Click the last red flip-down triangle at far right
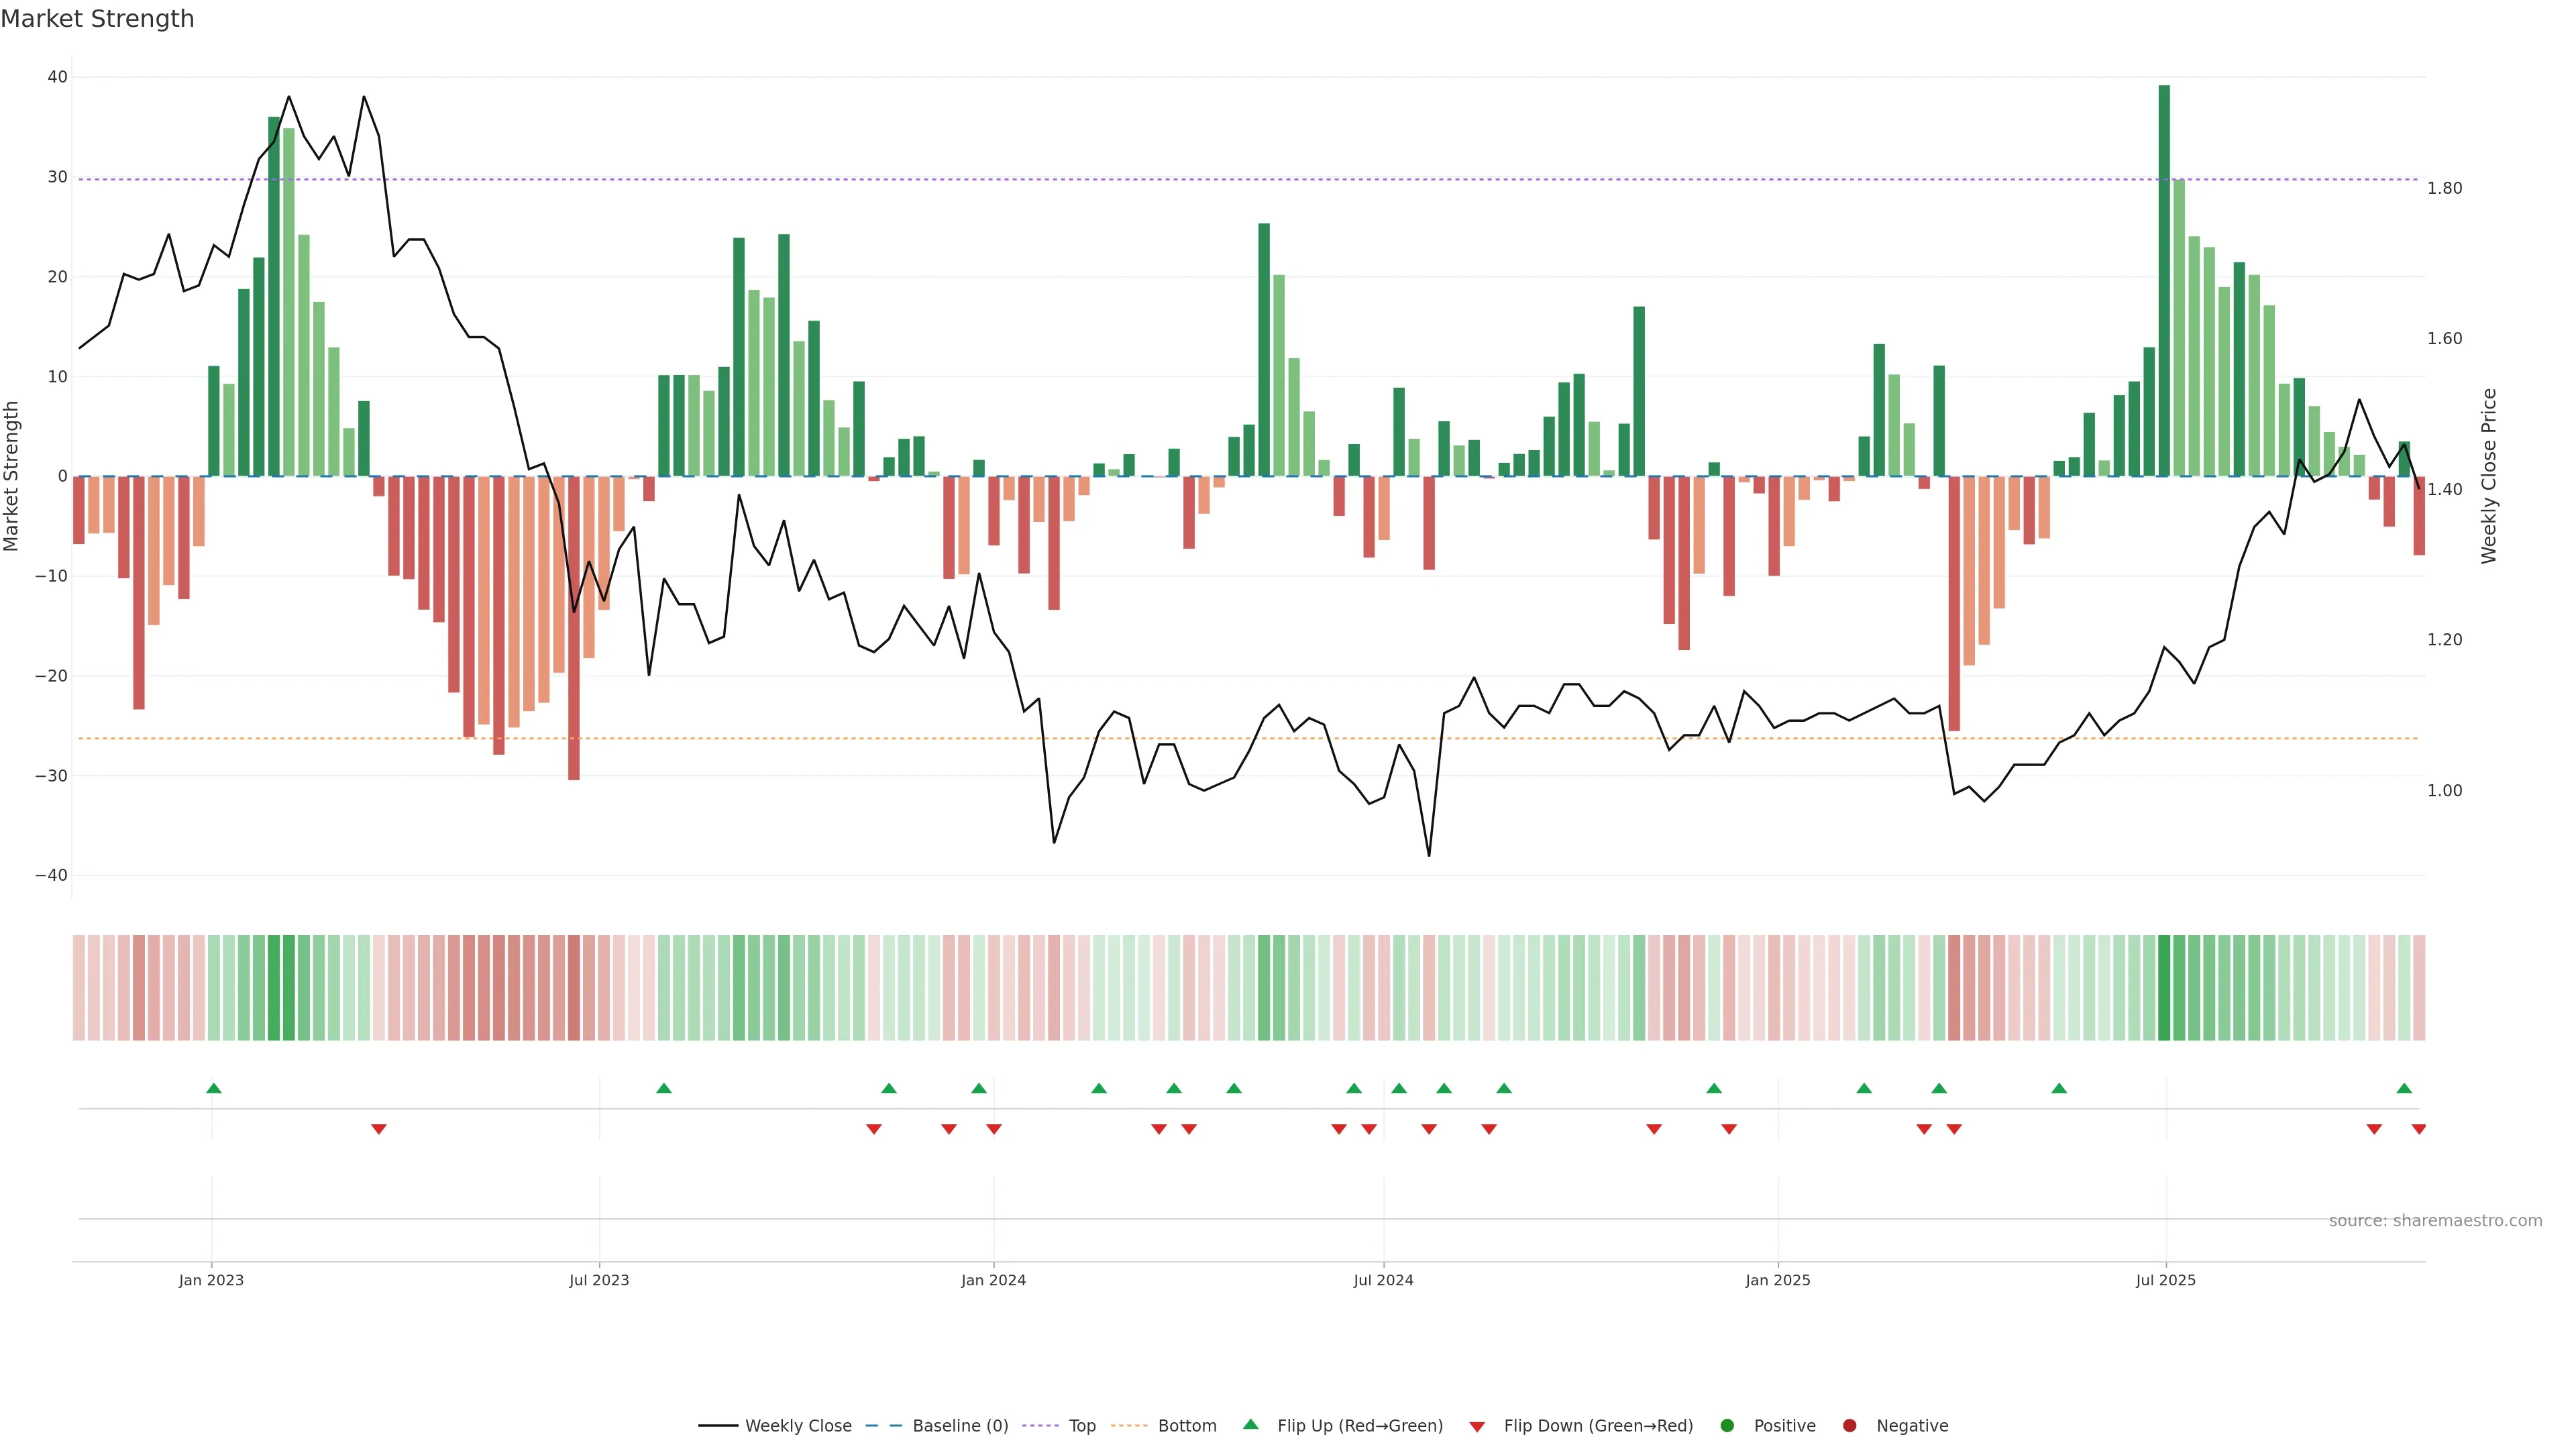Viewport: 2576px width, 1449px height. 2419,1129
